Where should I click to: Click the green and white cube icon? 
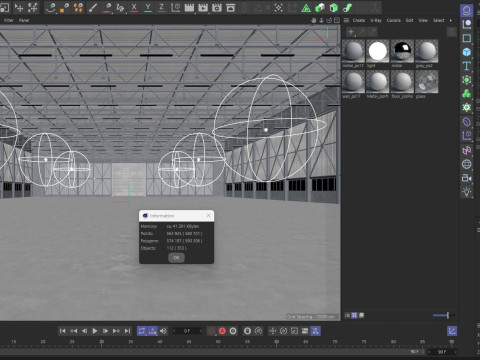[x=320, y=8]
